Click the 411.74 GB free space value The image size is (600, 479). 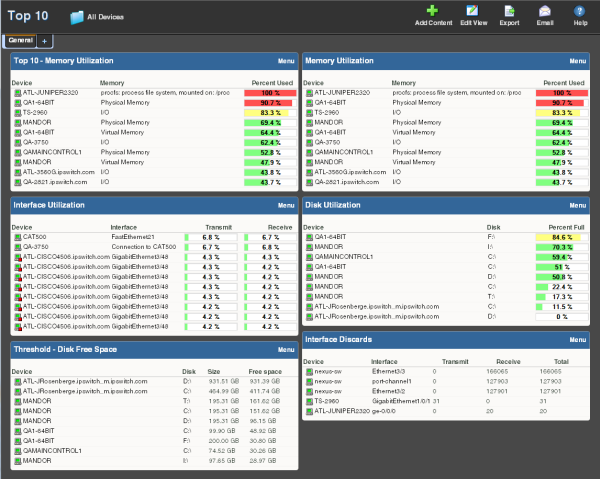[265, 391]
